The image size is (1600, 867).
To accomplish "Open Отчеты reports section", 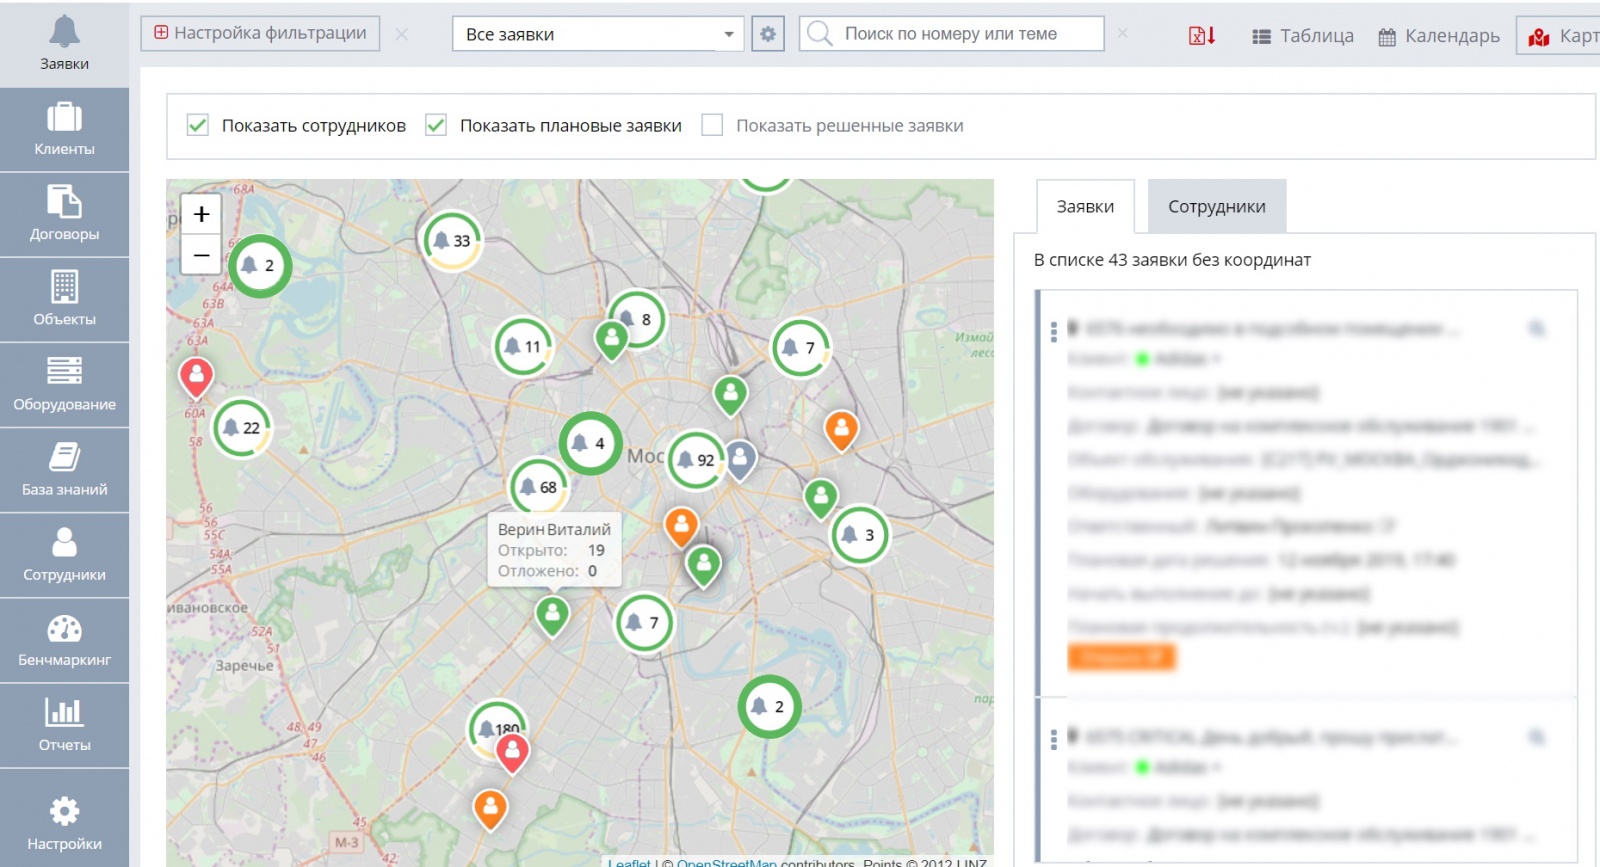I will (64, 725).
